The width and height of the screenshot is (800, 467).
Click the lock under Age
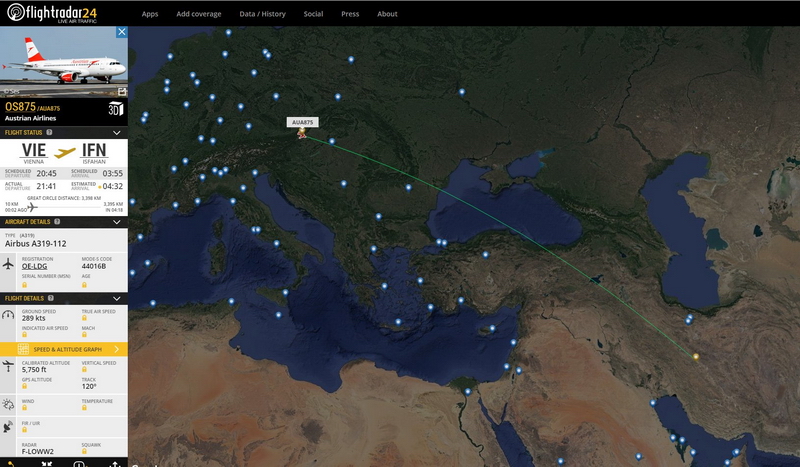tap(84, 285)
